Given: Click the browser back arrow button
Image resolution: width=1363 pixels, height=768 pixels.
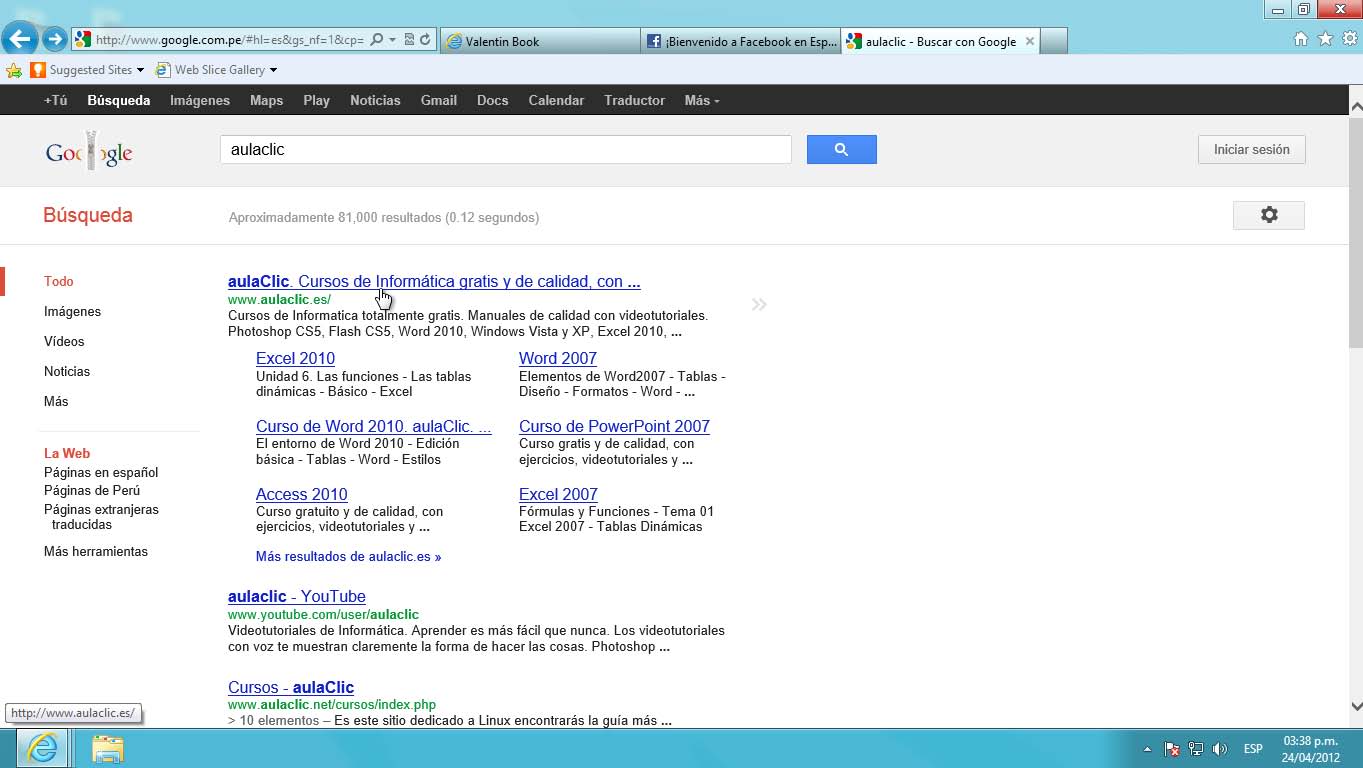Looking at the screenshot, I should 20,40.
